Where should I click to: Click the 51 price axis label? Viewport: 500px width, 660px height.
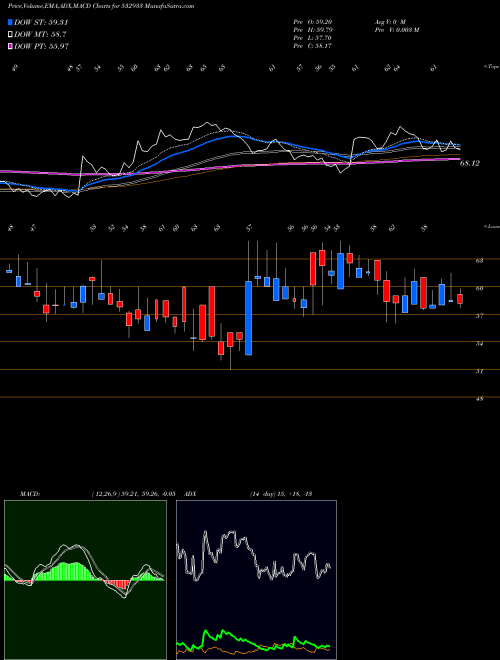click(x=479, y=371)
